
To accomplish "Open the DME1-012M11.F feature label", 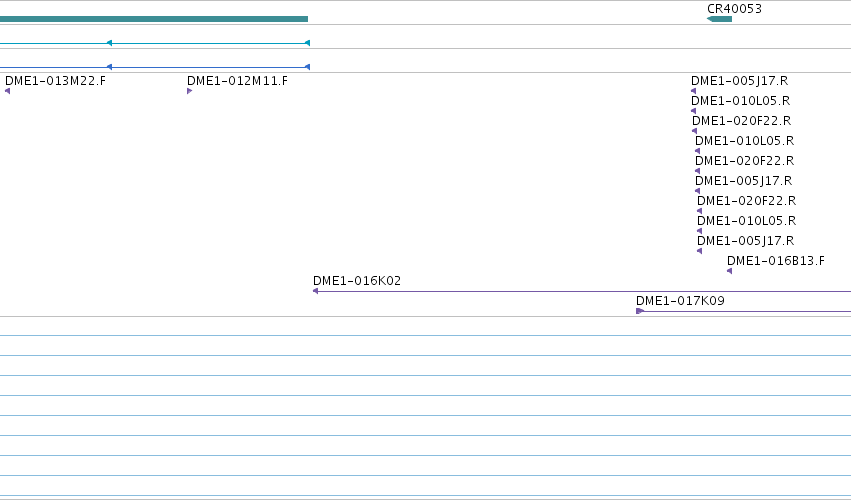I will (x=238, y=81).
